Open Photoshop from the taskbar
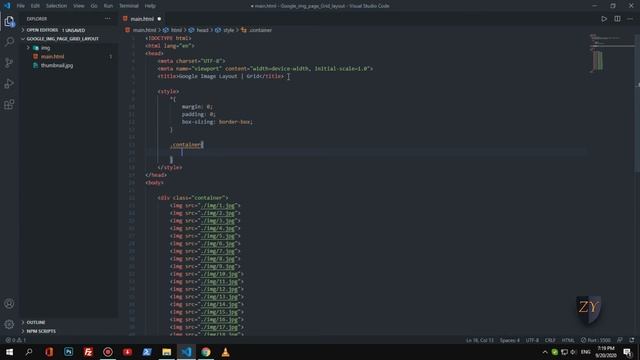 pos(69,352)
